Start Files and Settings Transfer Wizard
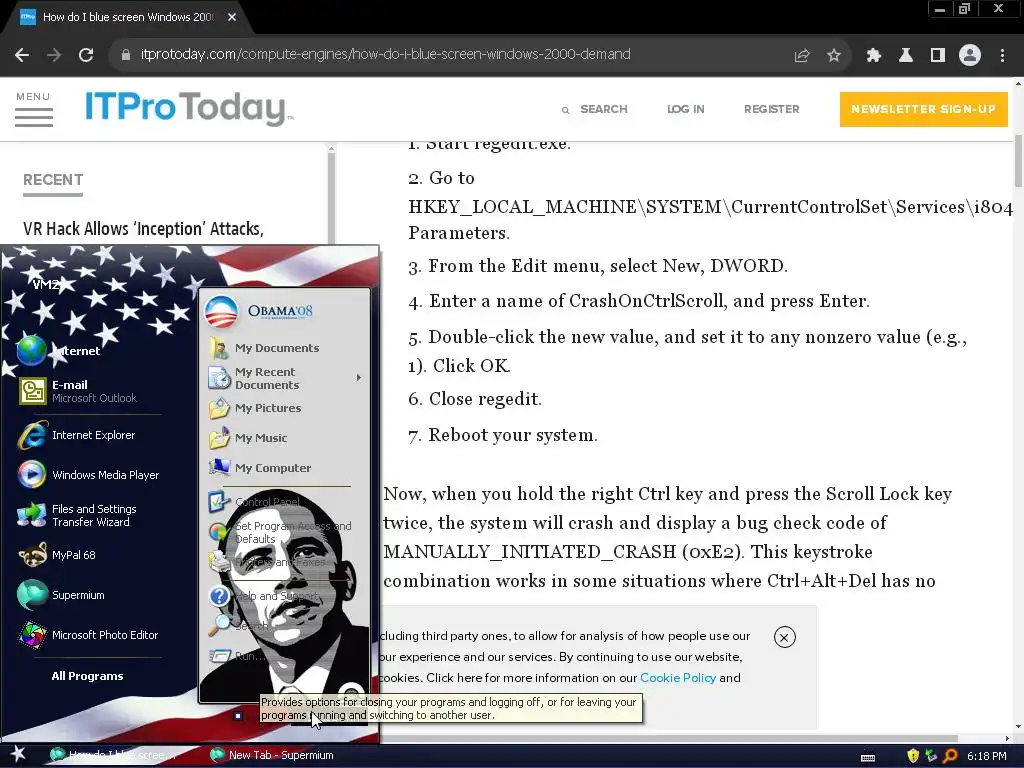Image resolution: width=1024 pixels, height=768 pixels. (x=78, y=515)
